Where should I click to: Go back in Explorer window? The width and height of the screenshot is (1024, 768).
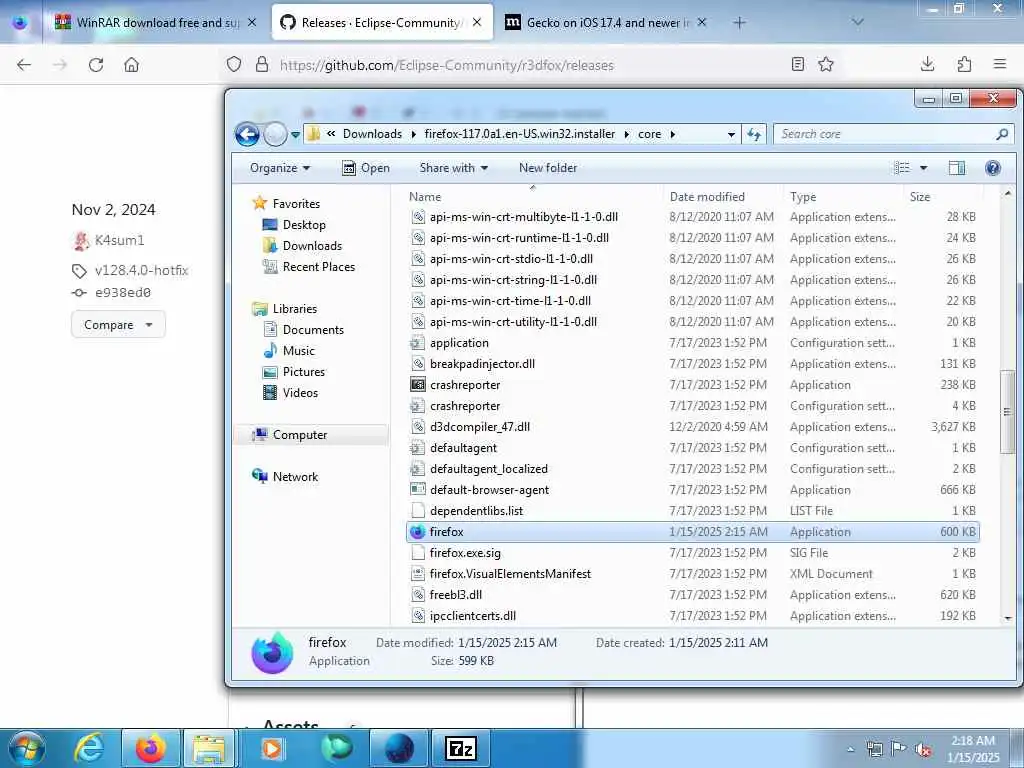click(248, 135)
